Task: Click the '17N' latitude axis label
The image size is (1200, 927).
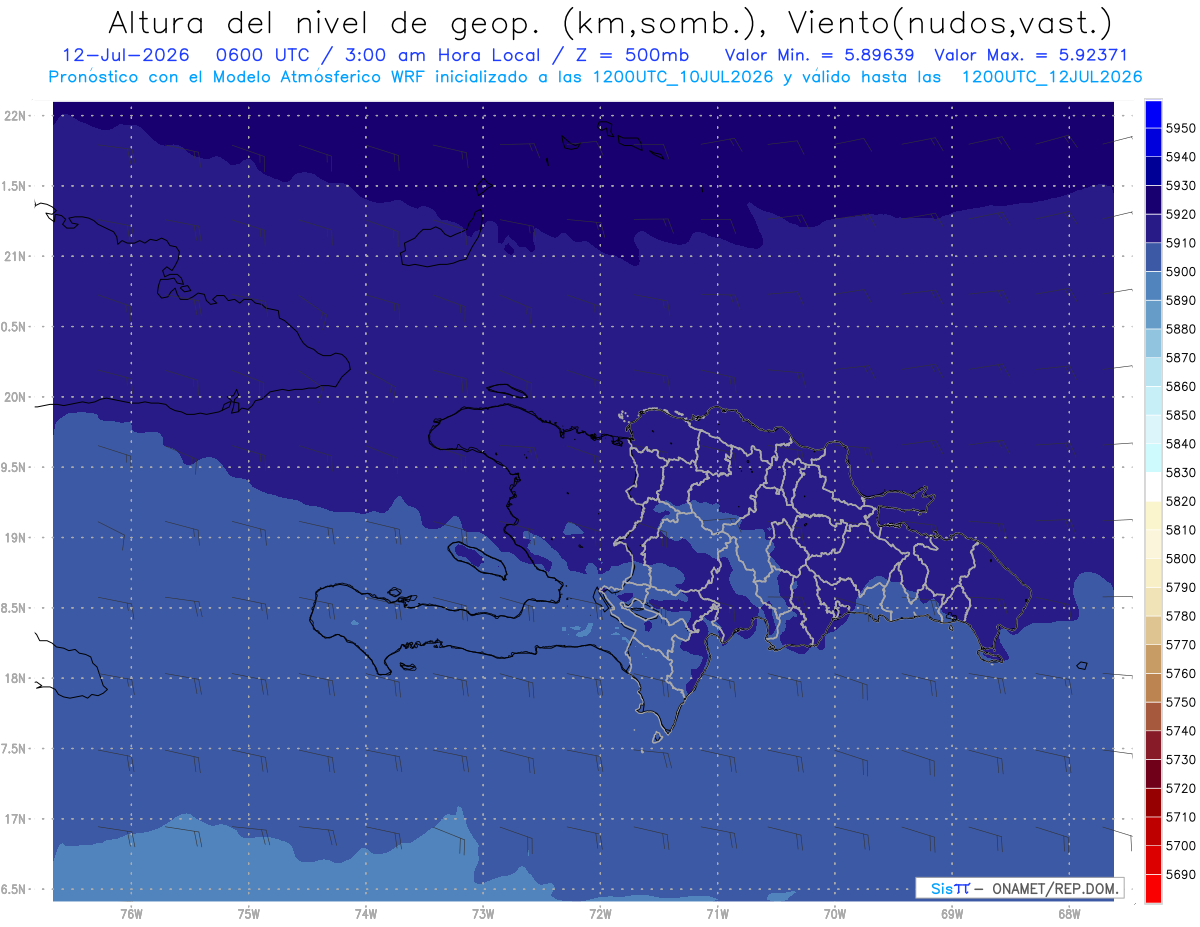Action: (16, 819)
